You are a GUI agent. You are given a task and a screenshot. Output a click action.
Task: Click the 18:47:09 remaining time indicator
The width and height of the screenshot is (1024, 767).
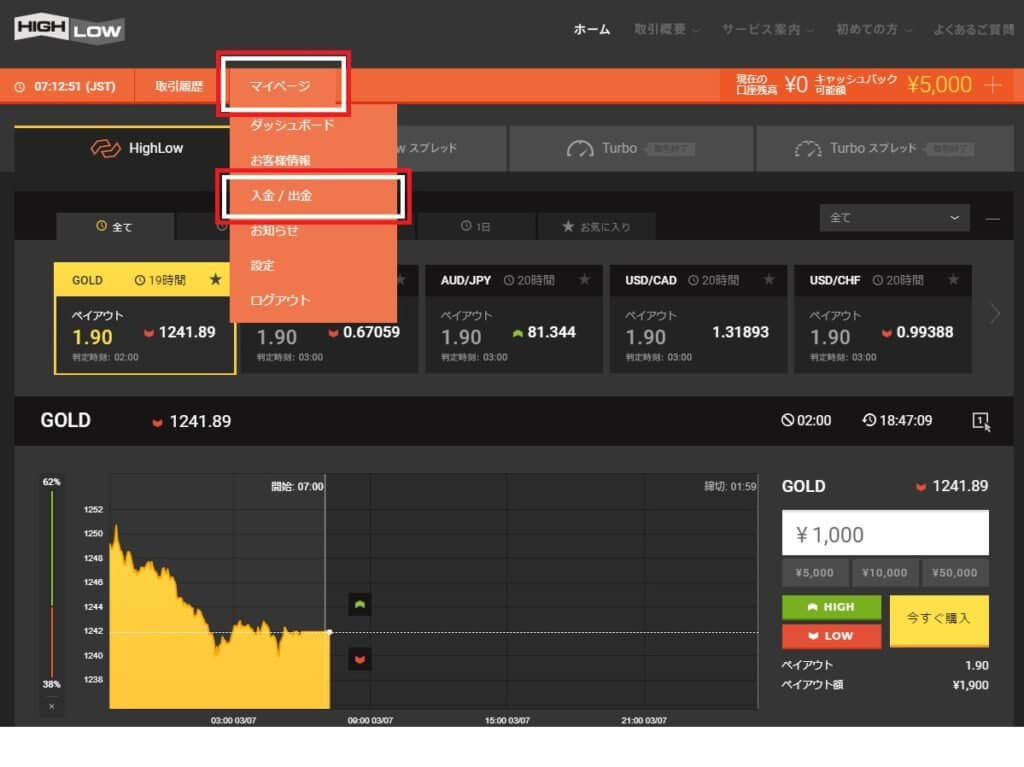pos(897,421)
